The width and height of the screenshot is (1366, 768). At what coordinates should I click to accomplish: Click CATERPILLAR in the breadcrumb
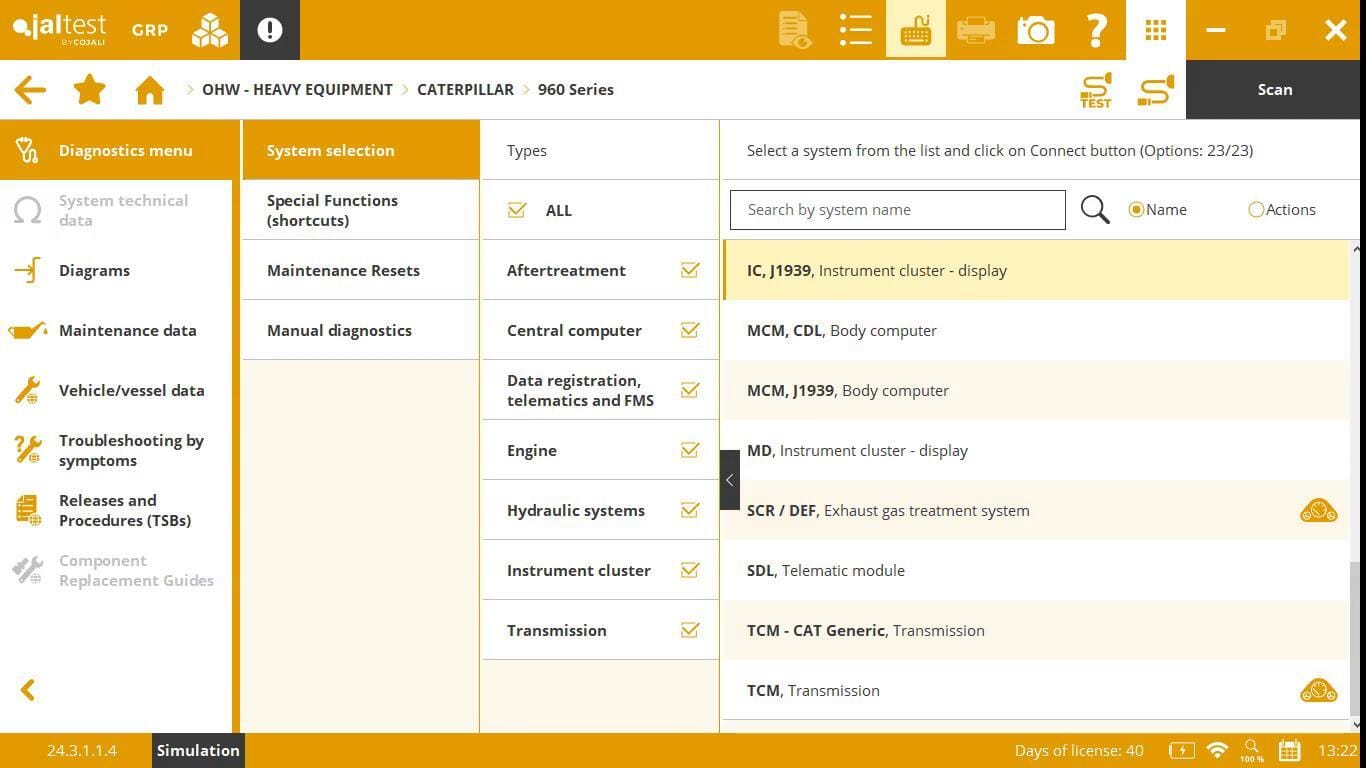coord(465,90)
